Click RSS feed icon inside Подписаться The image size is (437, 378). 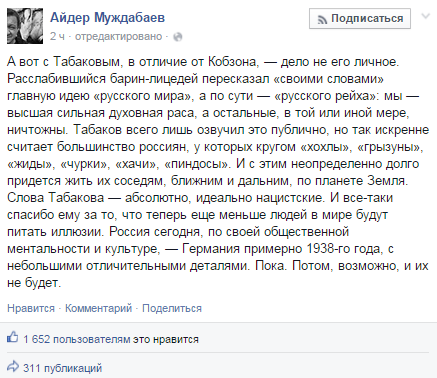[x=322, y=20]
